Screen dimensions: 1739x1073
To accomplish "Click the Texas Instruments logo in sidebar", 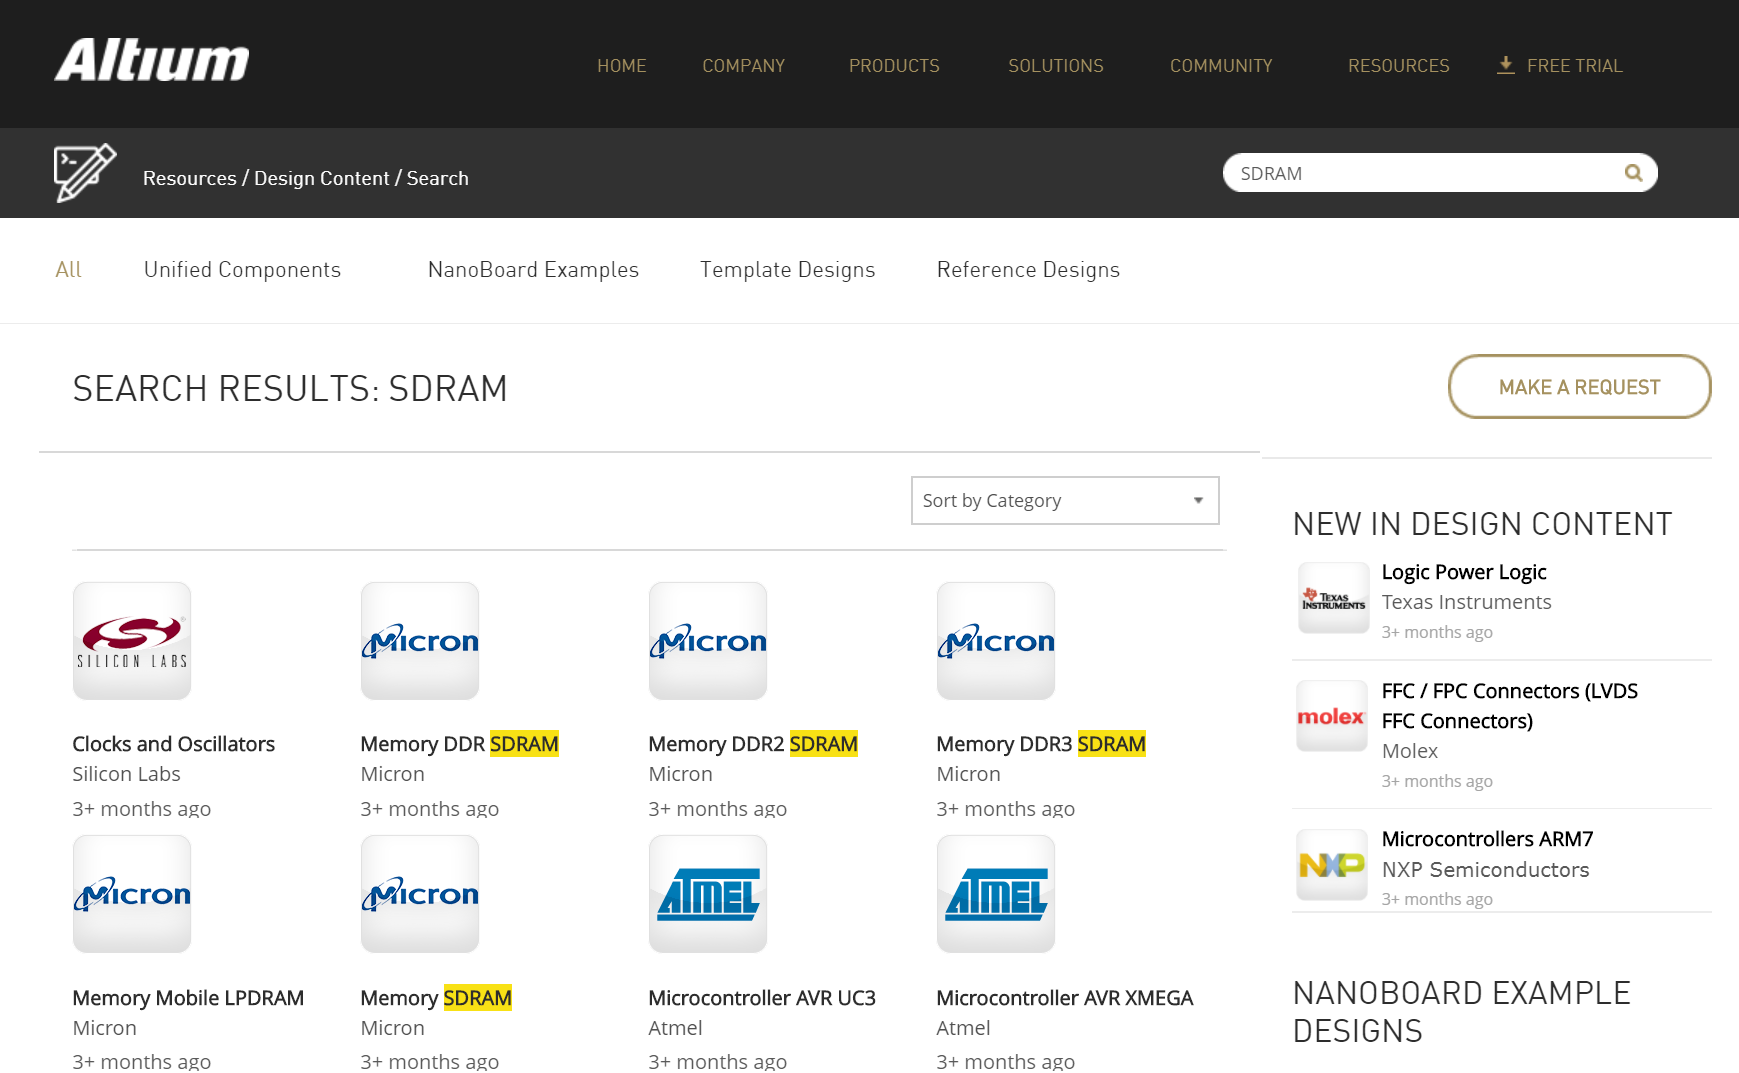I will pos(1331,597).
